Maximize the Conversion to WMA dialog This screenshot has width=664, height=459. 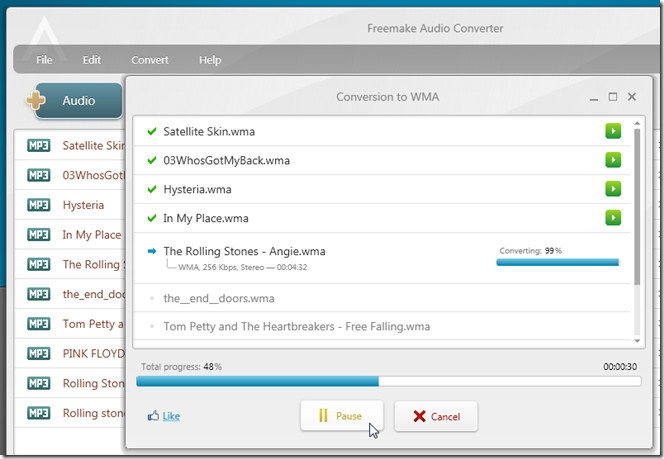[613, 97]
